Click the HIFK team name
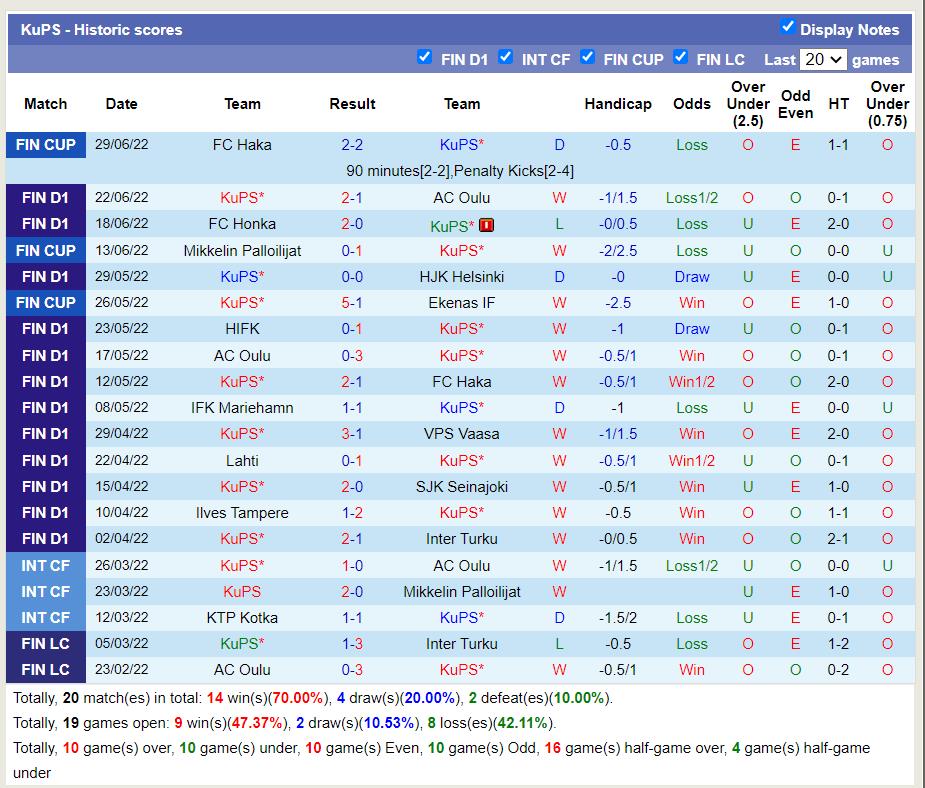Screen dimensions: 925x788 click(x=242, y=329)
